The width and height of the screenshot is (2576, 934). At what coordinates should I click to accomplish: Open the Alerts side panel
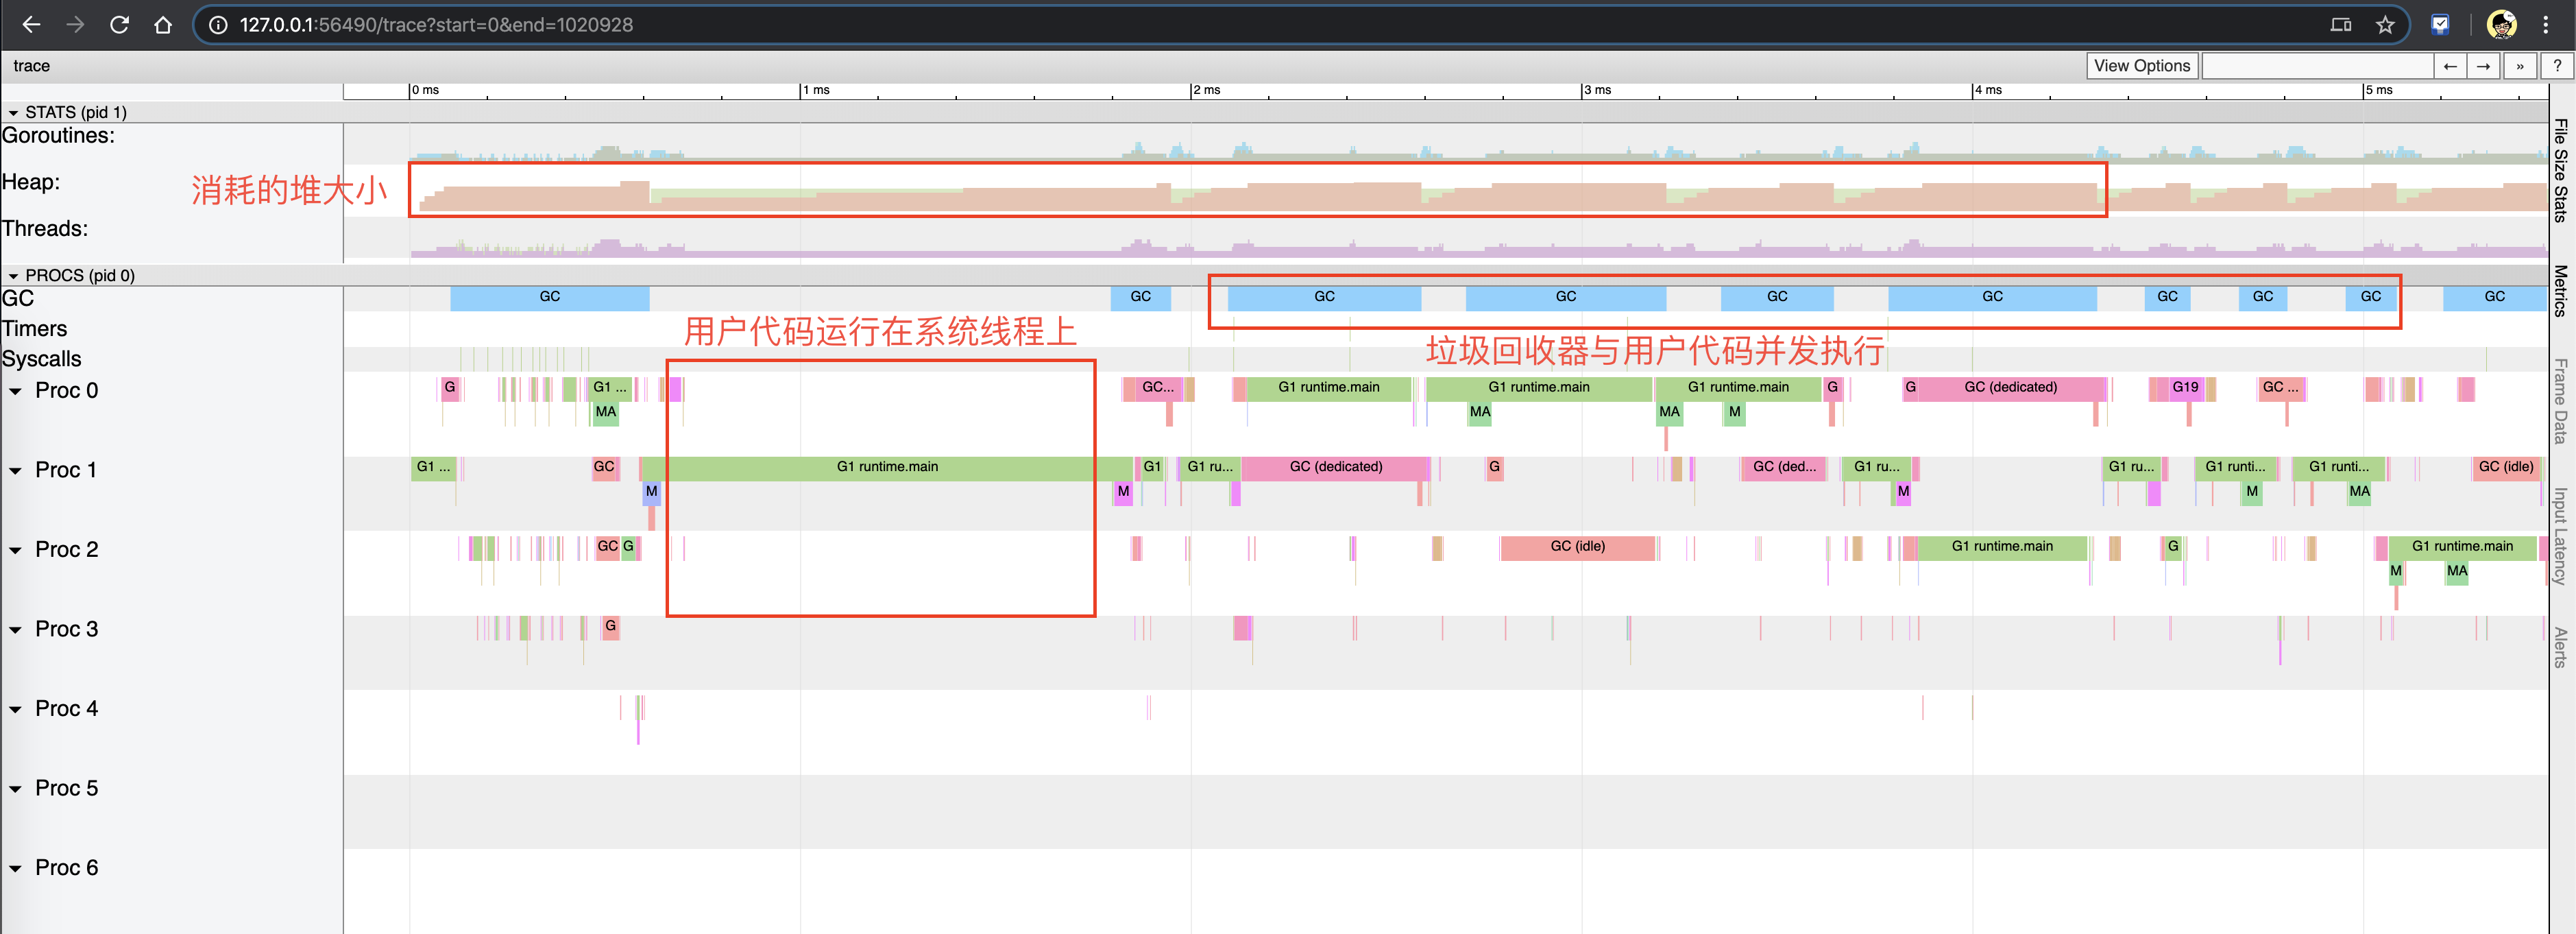click(x=2560, y=645)
